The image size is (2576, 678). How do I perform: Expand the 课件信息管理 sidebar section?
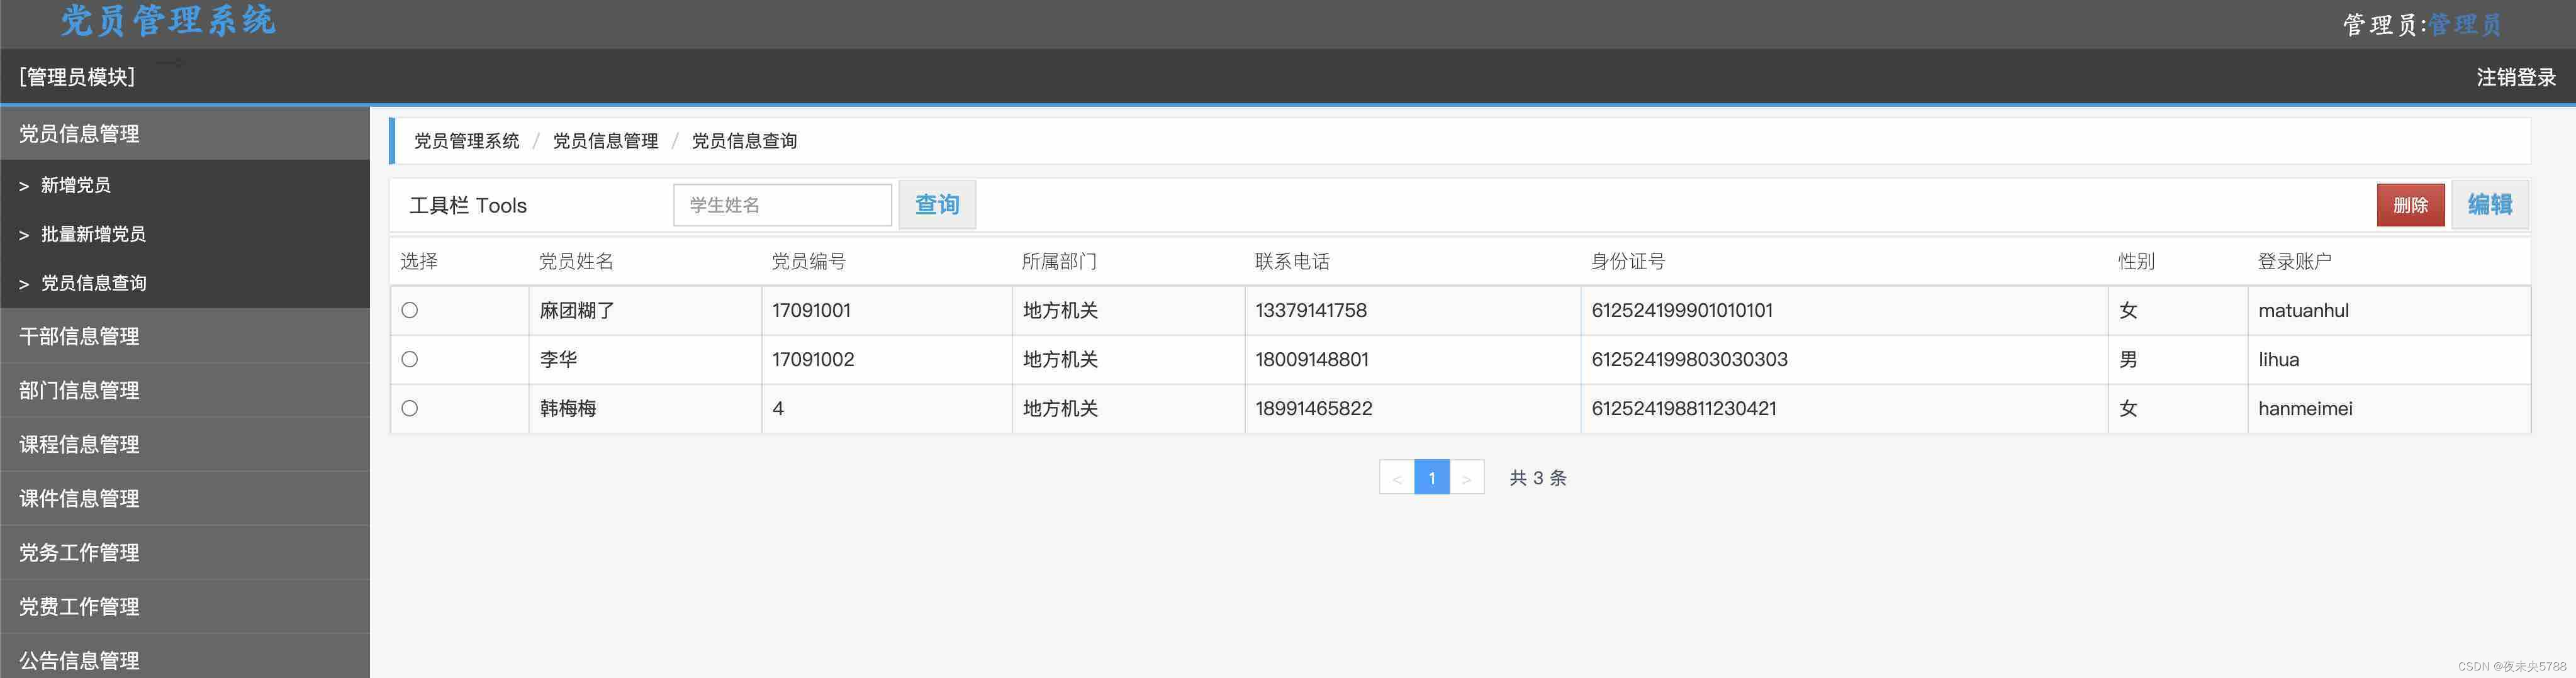point(185,498)
